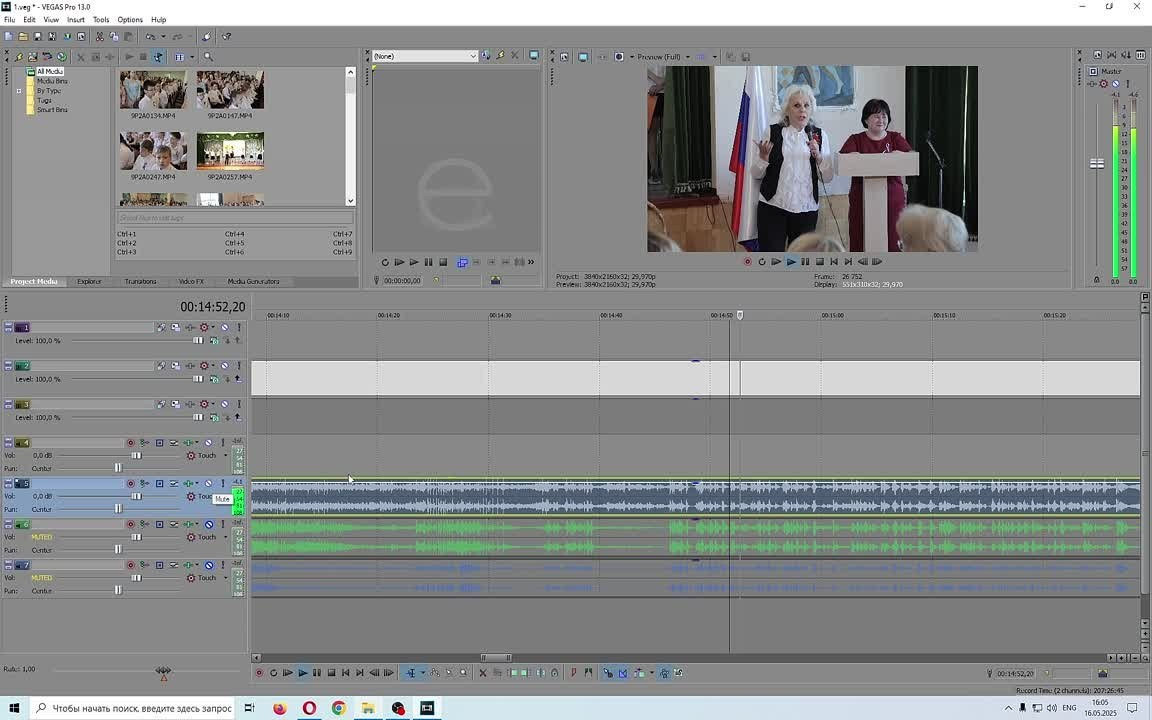Click Record button in preview transport
Image resolution: width=1152 pixels, height=720 pixels.
click(x=747, y=262)
